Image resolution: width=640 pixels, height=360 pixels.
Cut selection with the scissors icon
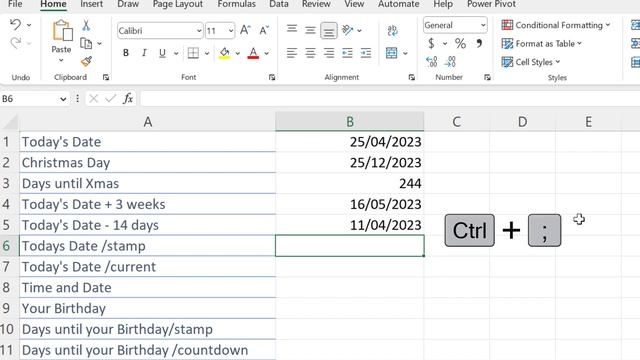point(86,25)
